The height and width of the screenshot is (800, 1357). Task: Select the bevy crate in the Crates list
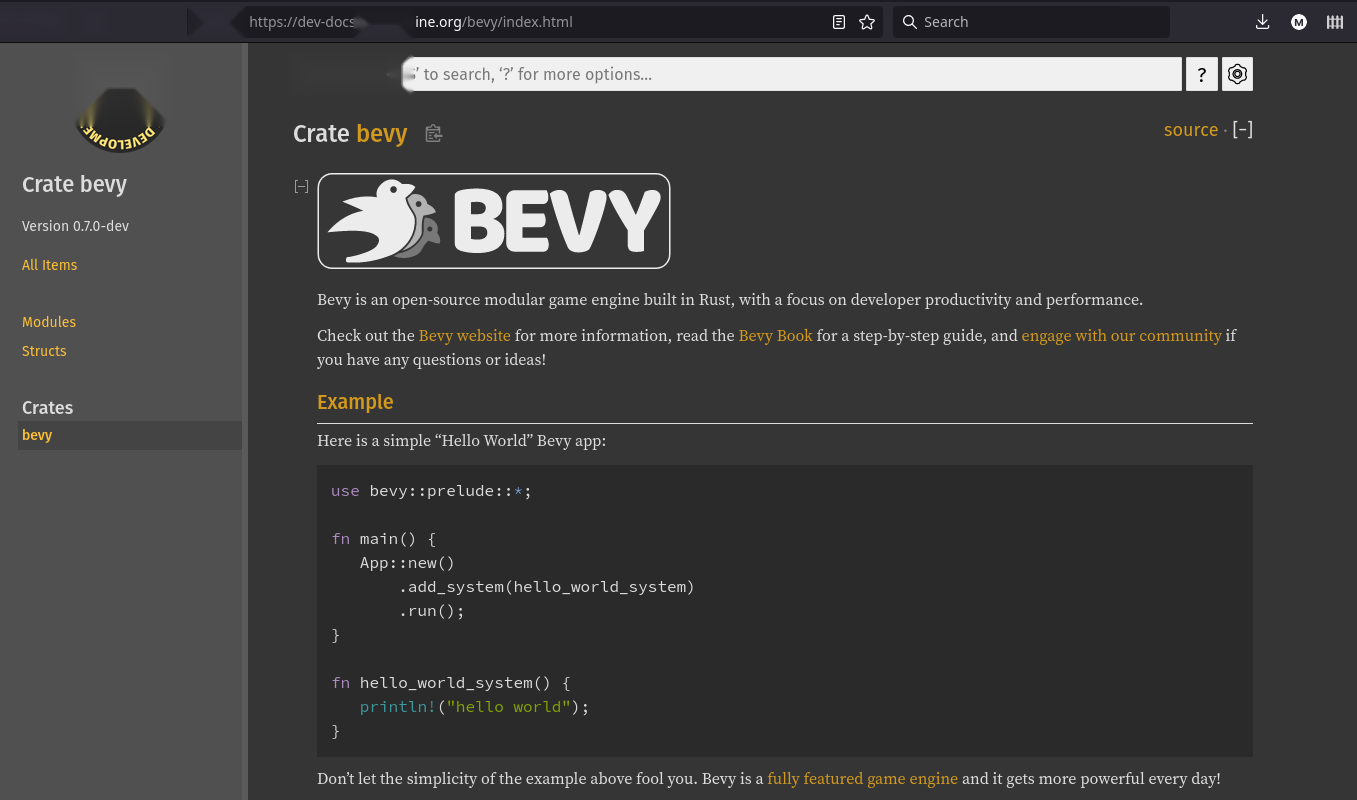click(x=130, y=435)
